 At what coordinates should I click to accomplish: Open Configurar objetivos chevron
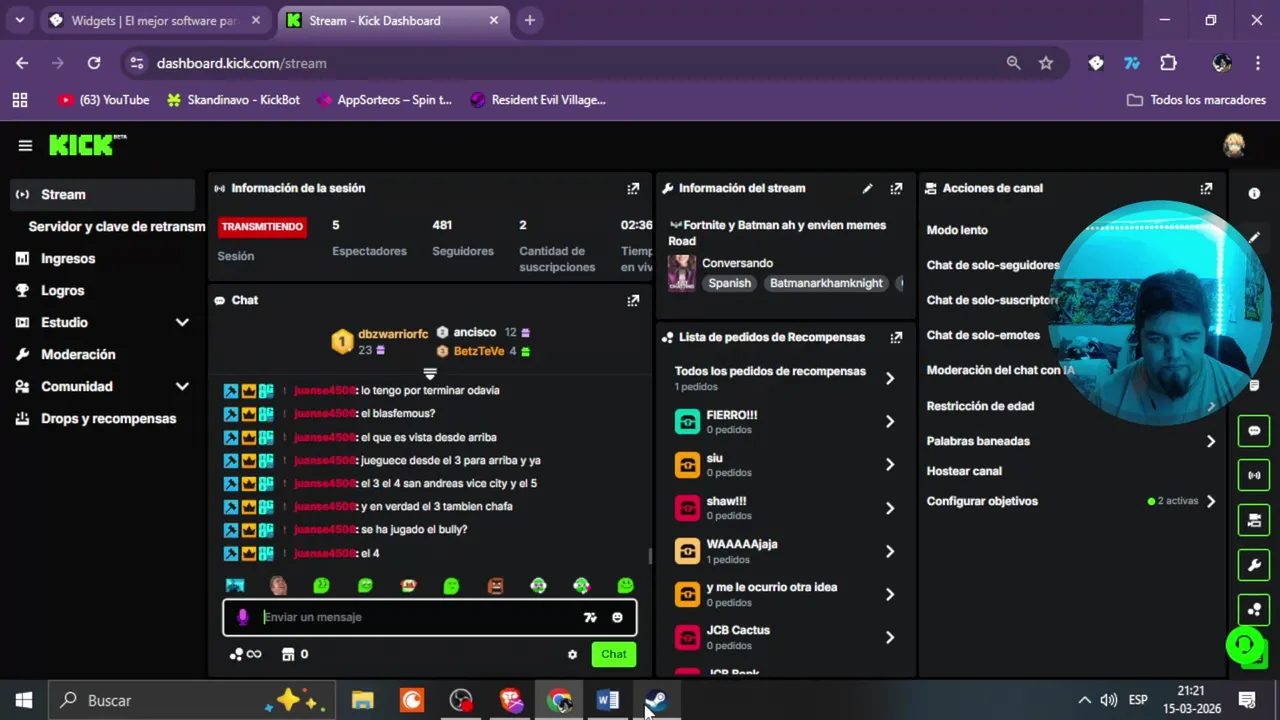[1211, 501]
